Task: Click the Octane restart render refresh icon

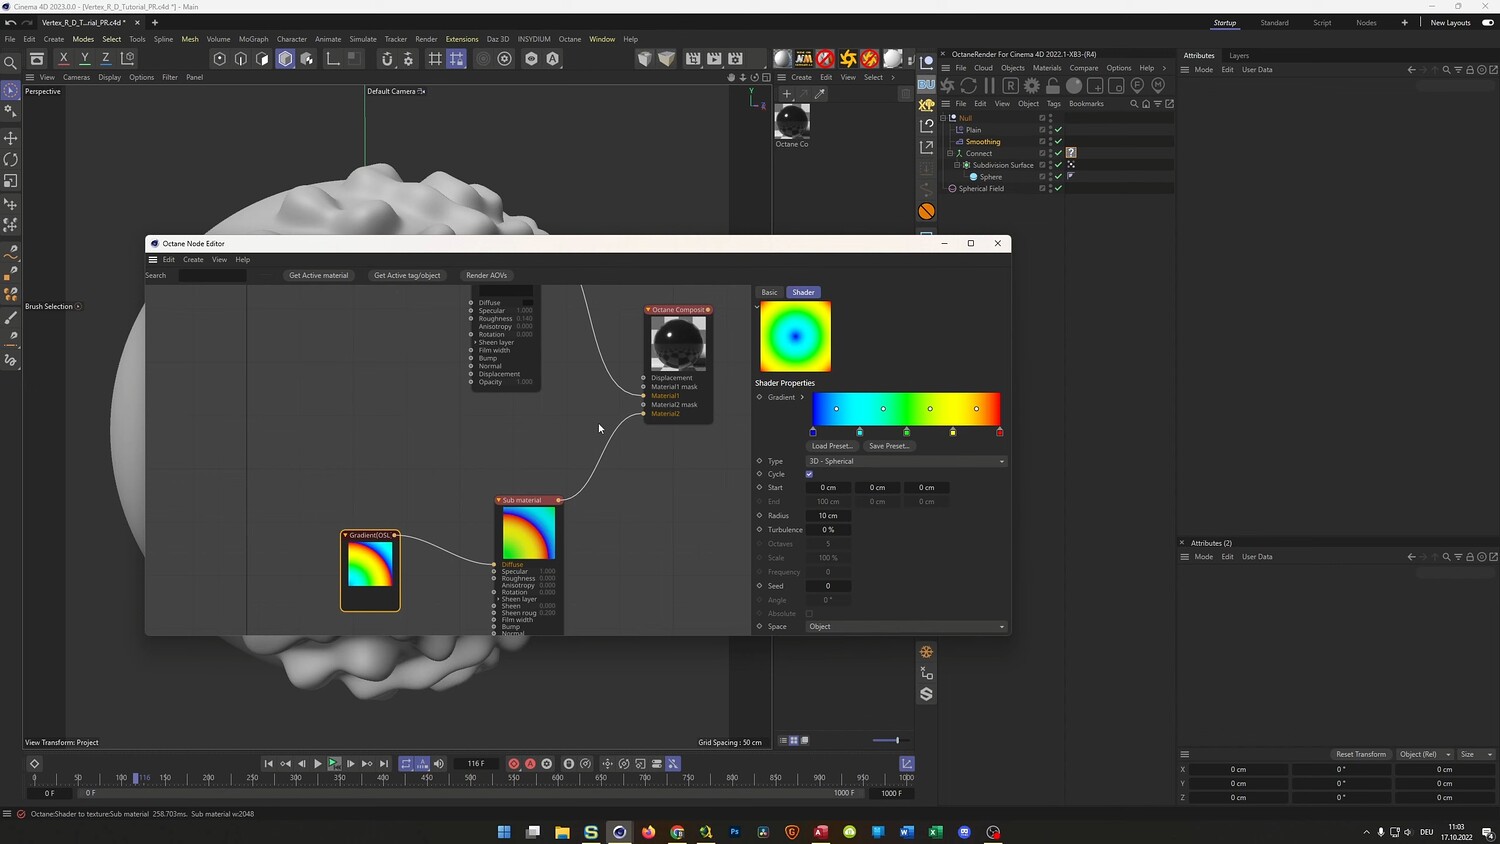Action: click(969, 86)
